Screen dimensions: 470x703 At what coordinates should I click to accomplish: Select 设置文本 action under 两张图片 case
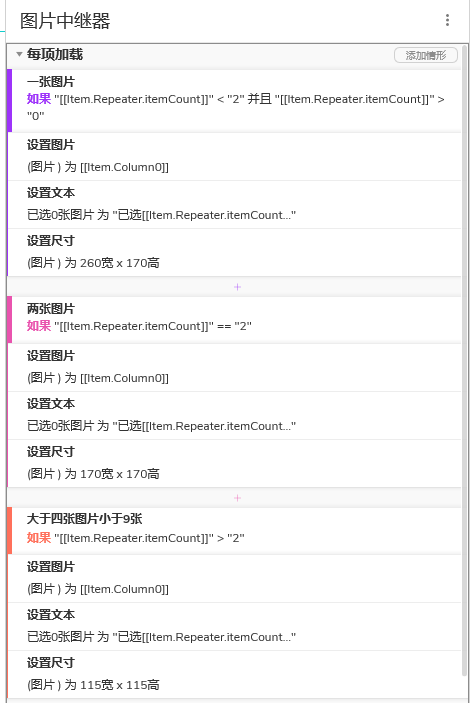pyautogui.click(x=234, y=416)
